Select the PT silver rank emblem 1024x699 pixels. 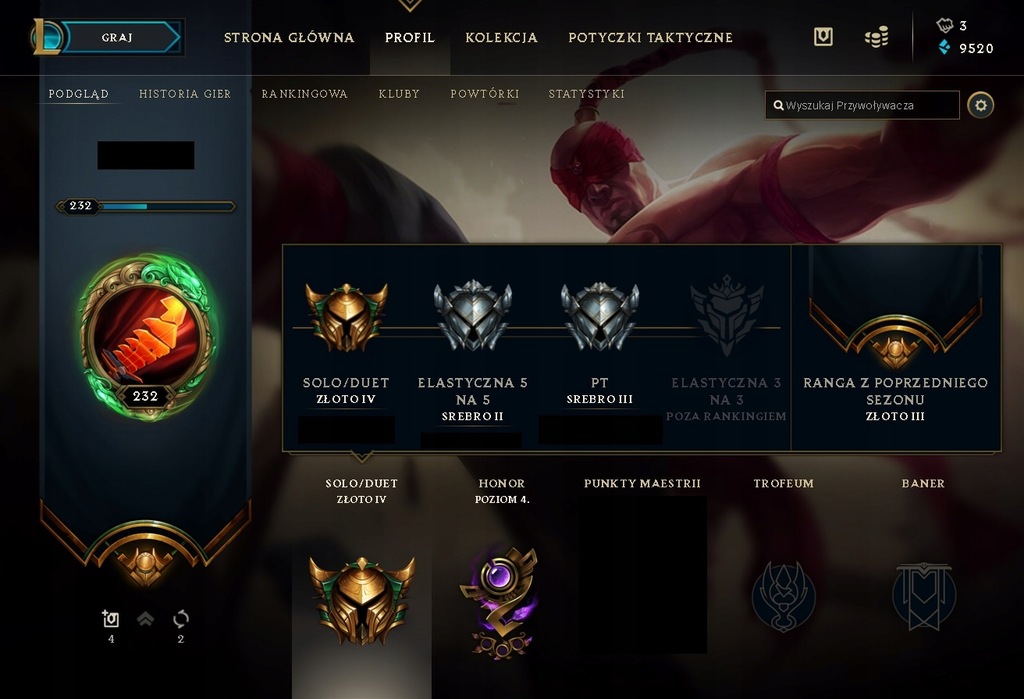pyautogui.click(x=600, y=316)
